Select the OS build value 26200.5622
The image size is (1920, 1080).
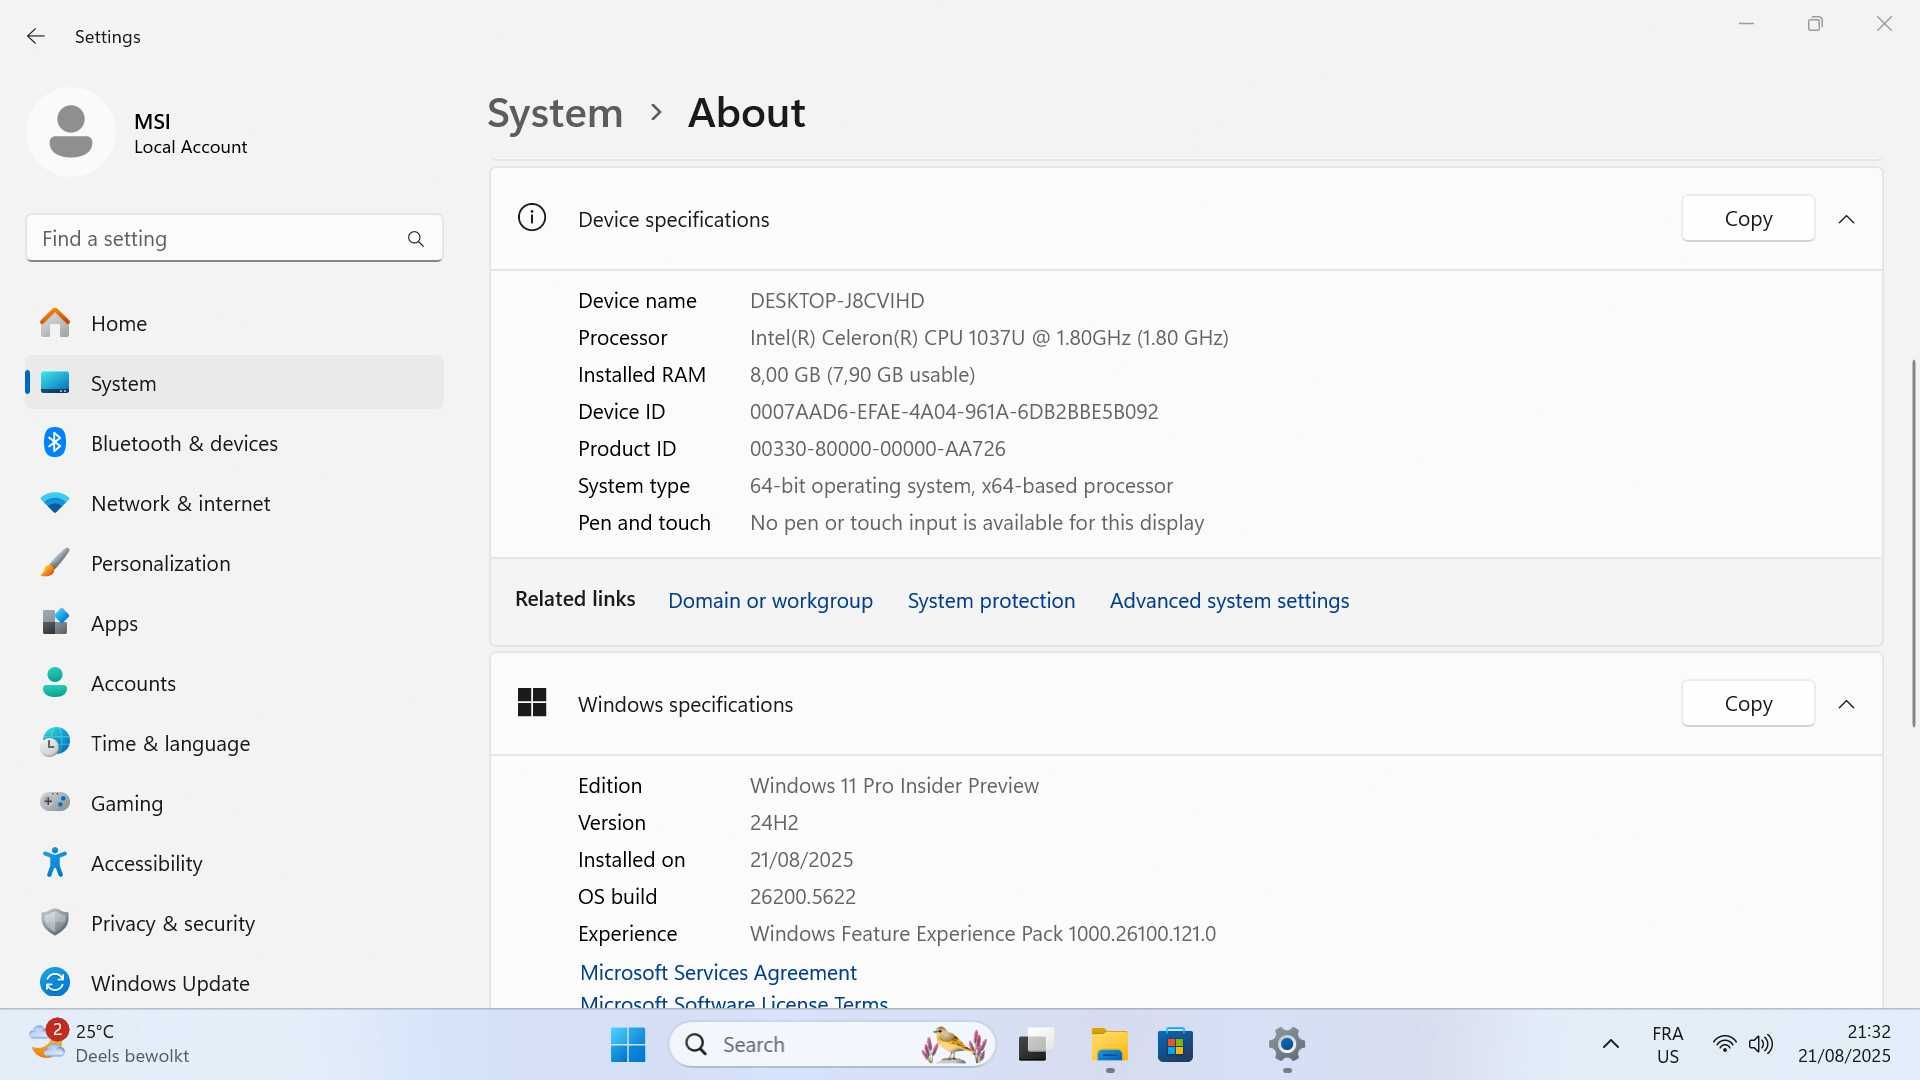(x=803, y=897)
